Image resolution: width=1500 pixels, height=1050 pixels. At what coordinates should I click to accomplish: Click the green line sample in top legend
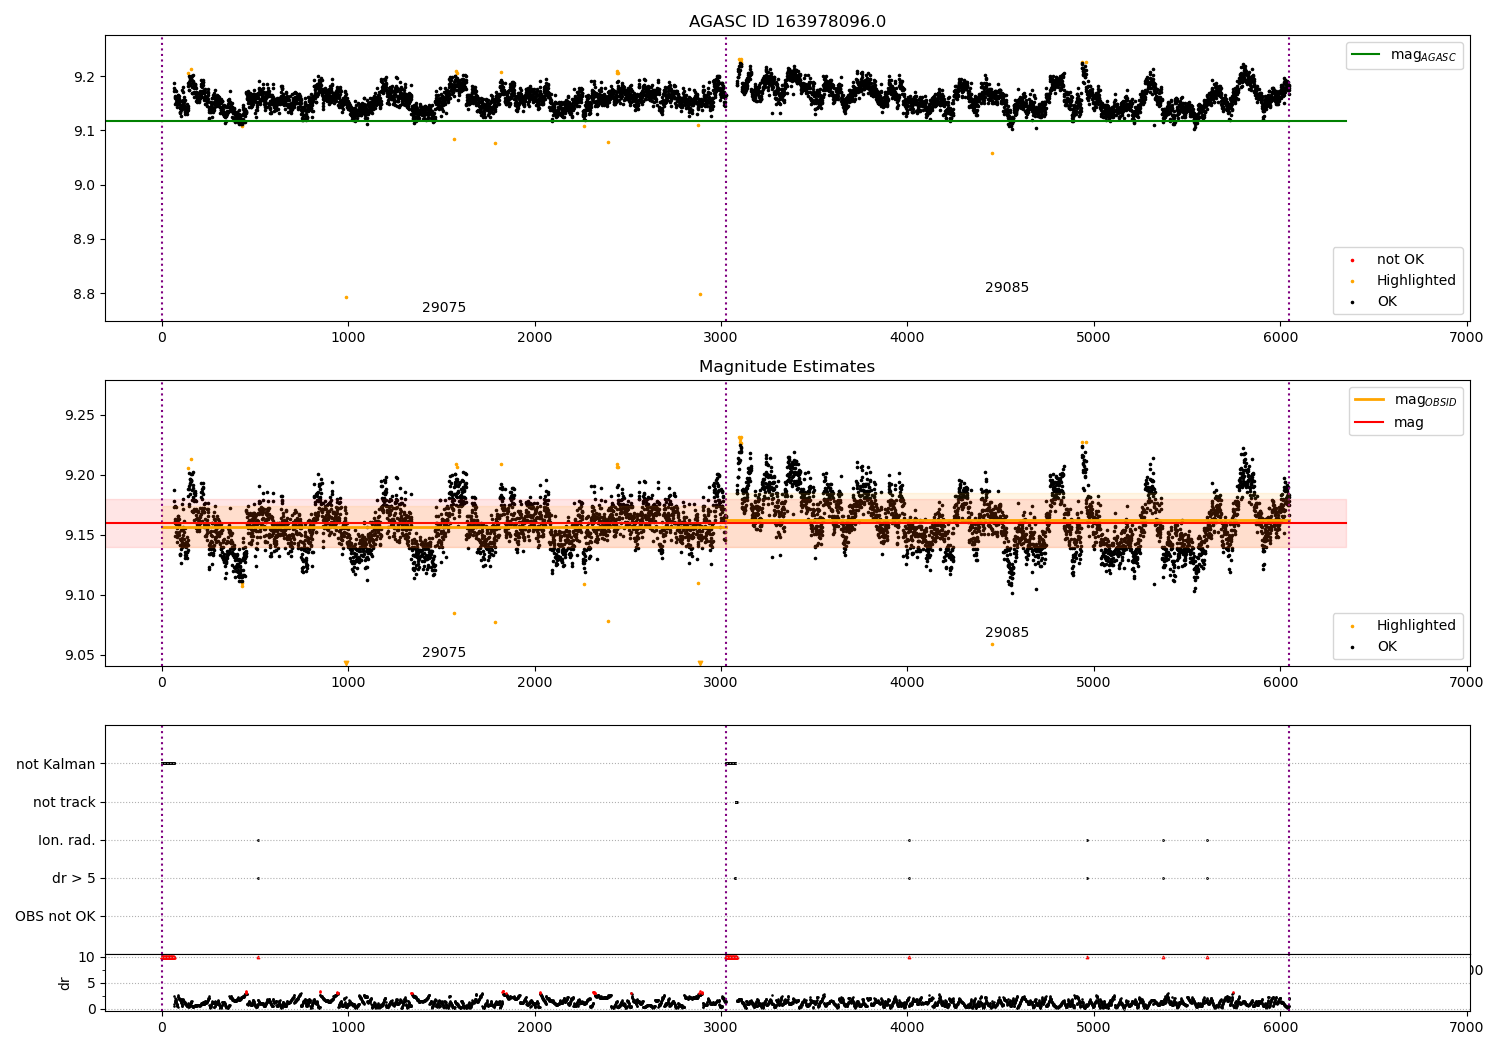point(1366,55)
